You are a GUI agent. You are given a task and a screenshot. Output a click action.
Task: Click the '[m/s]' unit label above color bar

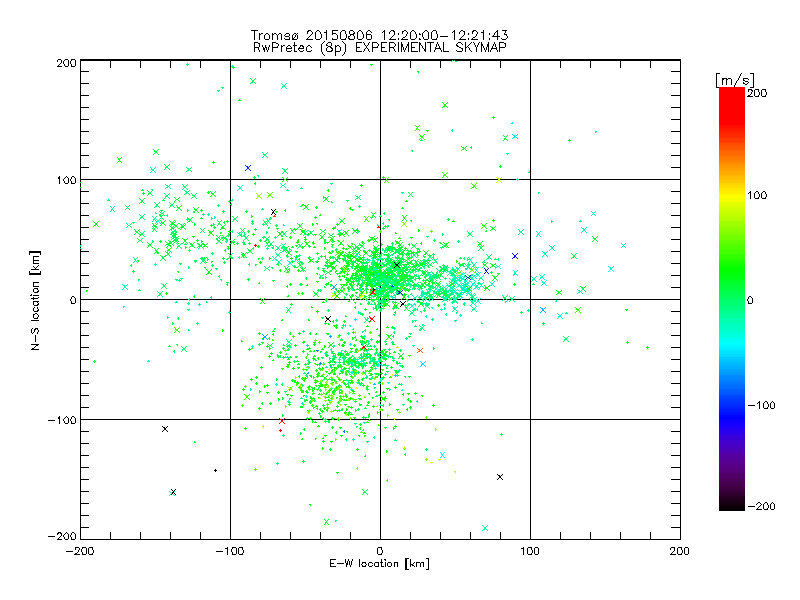[735, 80]
